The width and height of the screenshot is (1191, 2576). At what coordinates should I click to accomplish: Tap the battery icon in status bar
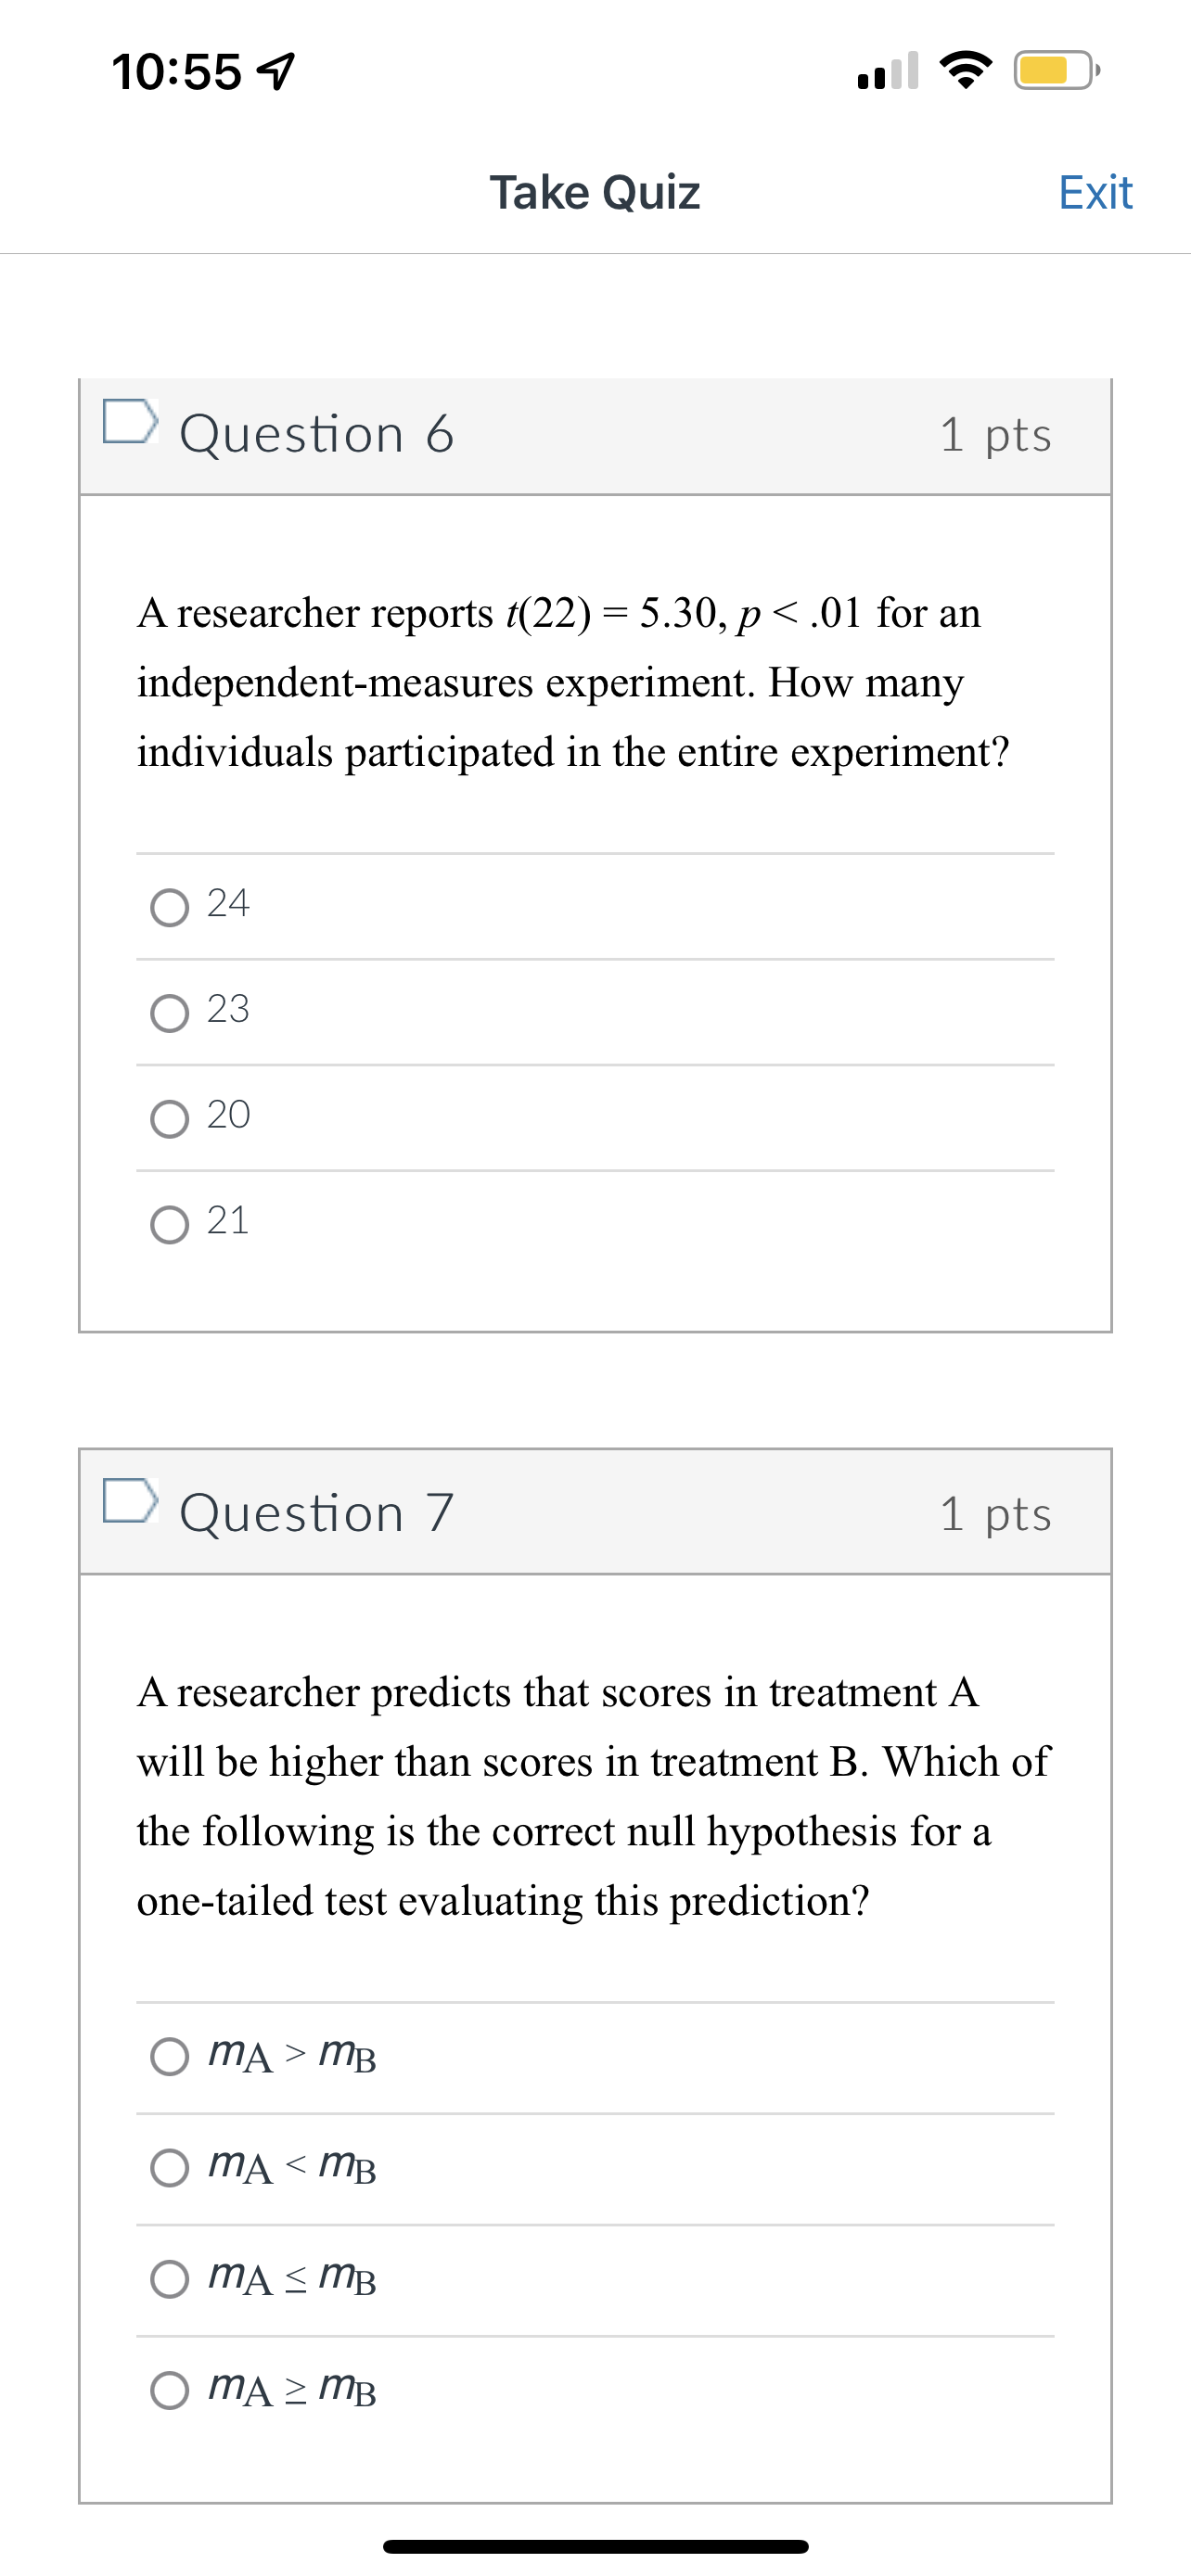(x=1052, y=70)
